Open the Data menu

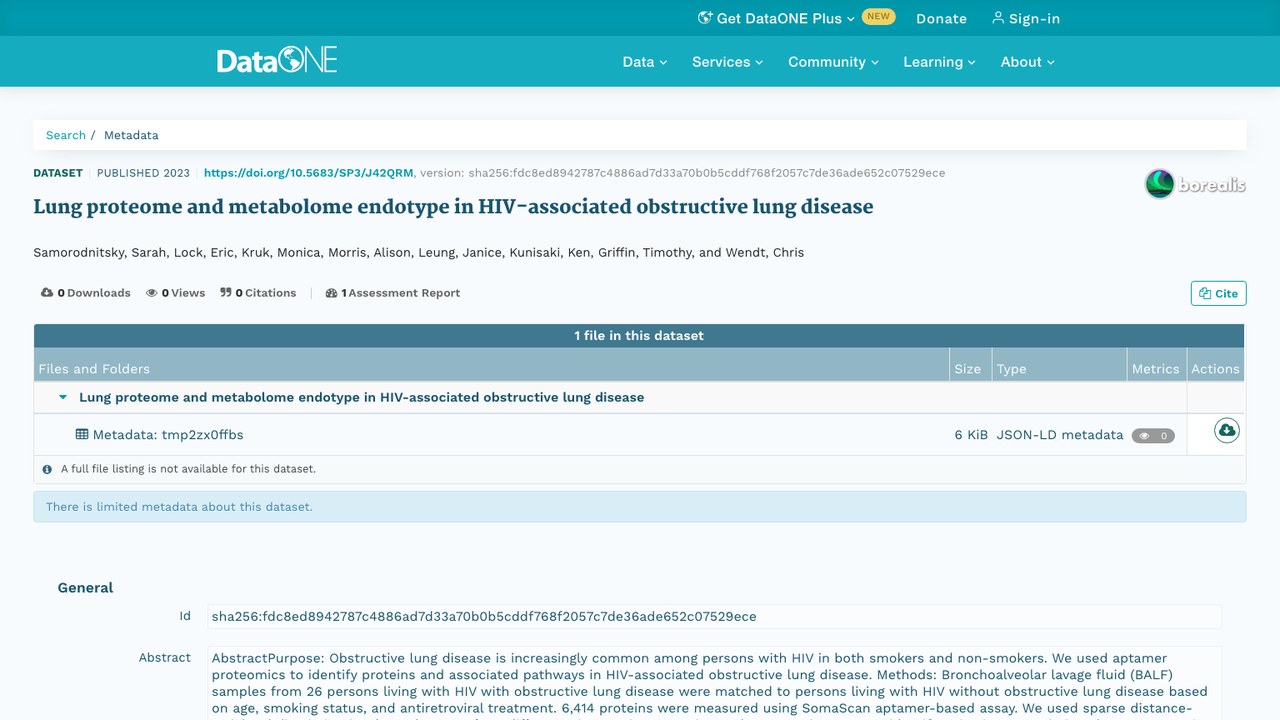[x=644, y=62]
